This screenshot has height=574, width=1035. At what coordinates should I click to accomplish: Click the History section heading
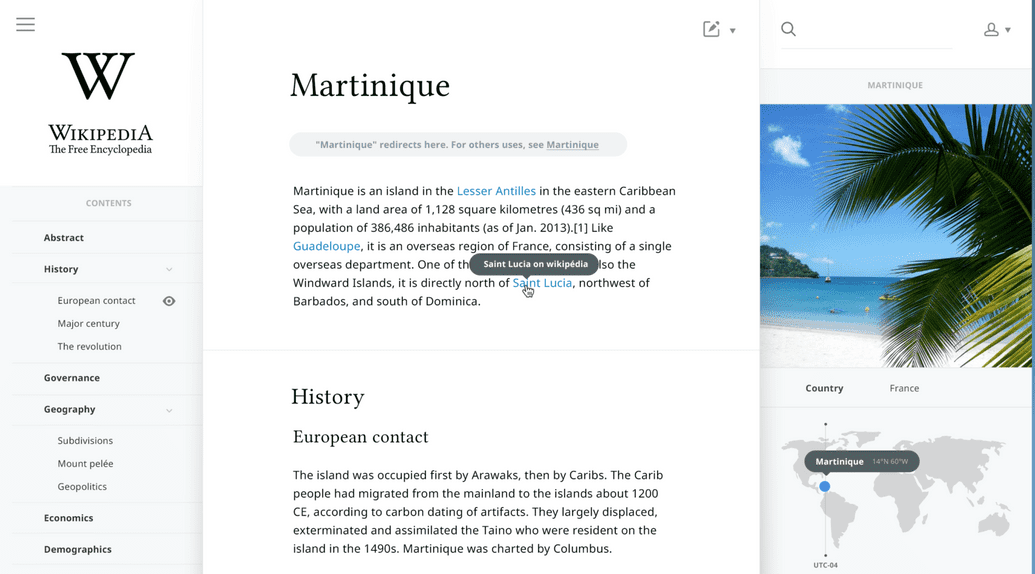(x=328, y=397)
